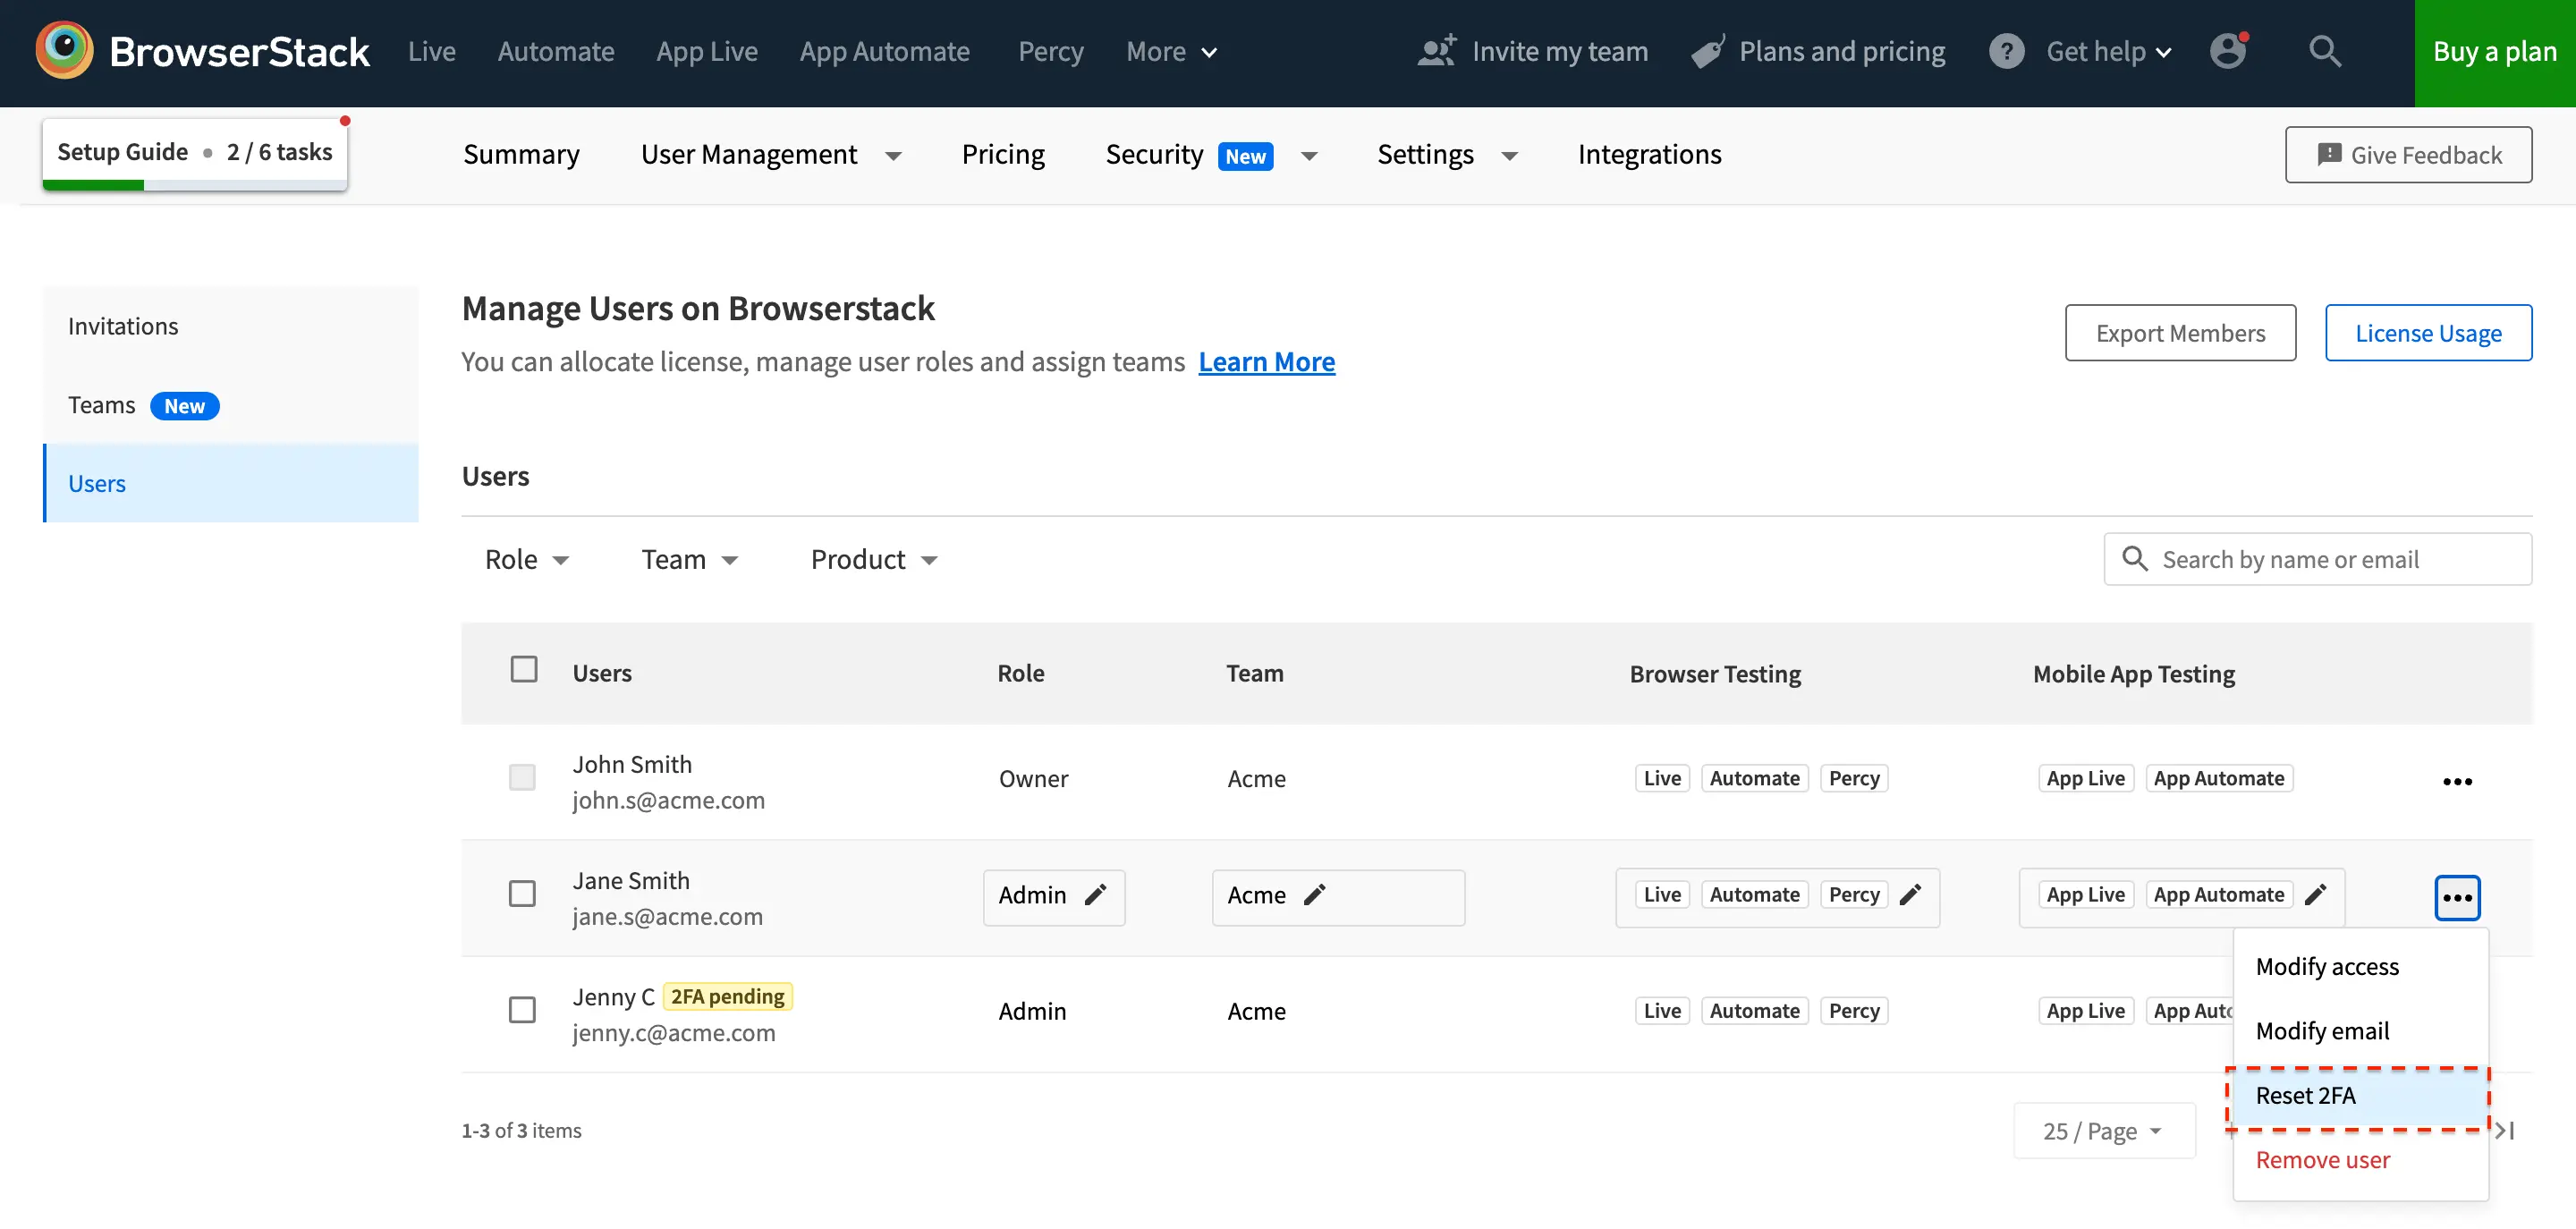This screenshot has height=1229, width=2576.
Task: Tick the select-all checkbox in Users header
Action: [x=523, y=669]
